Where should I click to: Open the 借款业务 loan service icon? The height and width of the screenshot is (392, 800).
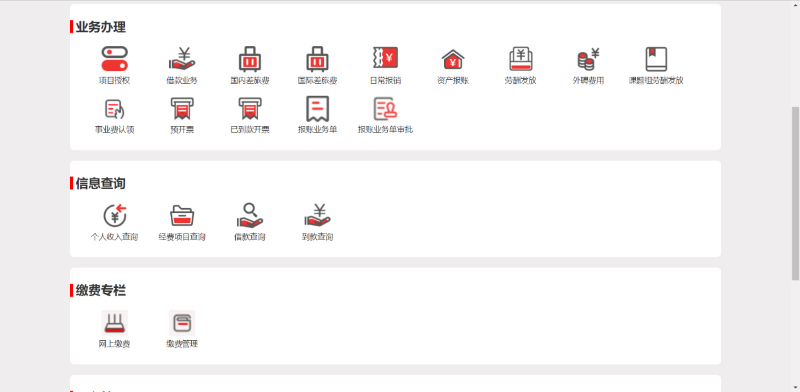(x=182, y=59)
